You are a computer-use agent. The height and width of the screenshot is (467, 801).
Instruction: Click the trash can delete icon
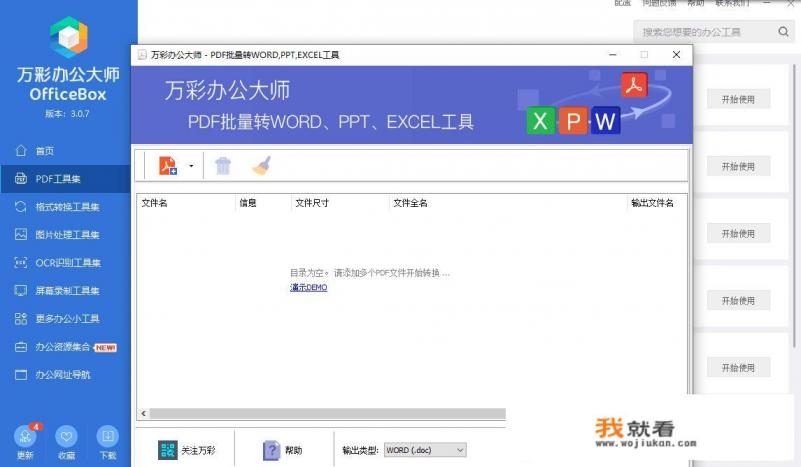tap(223, 166)
